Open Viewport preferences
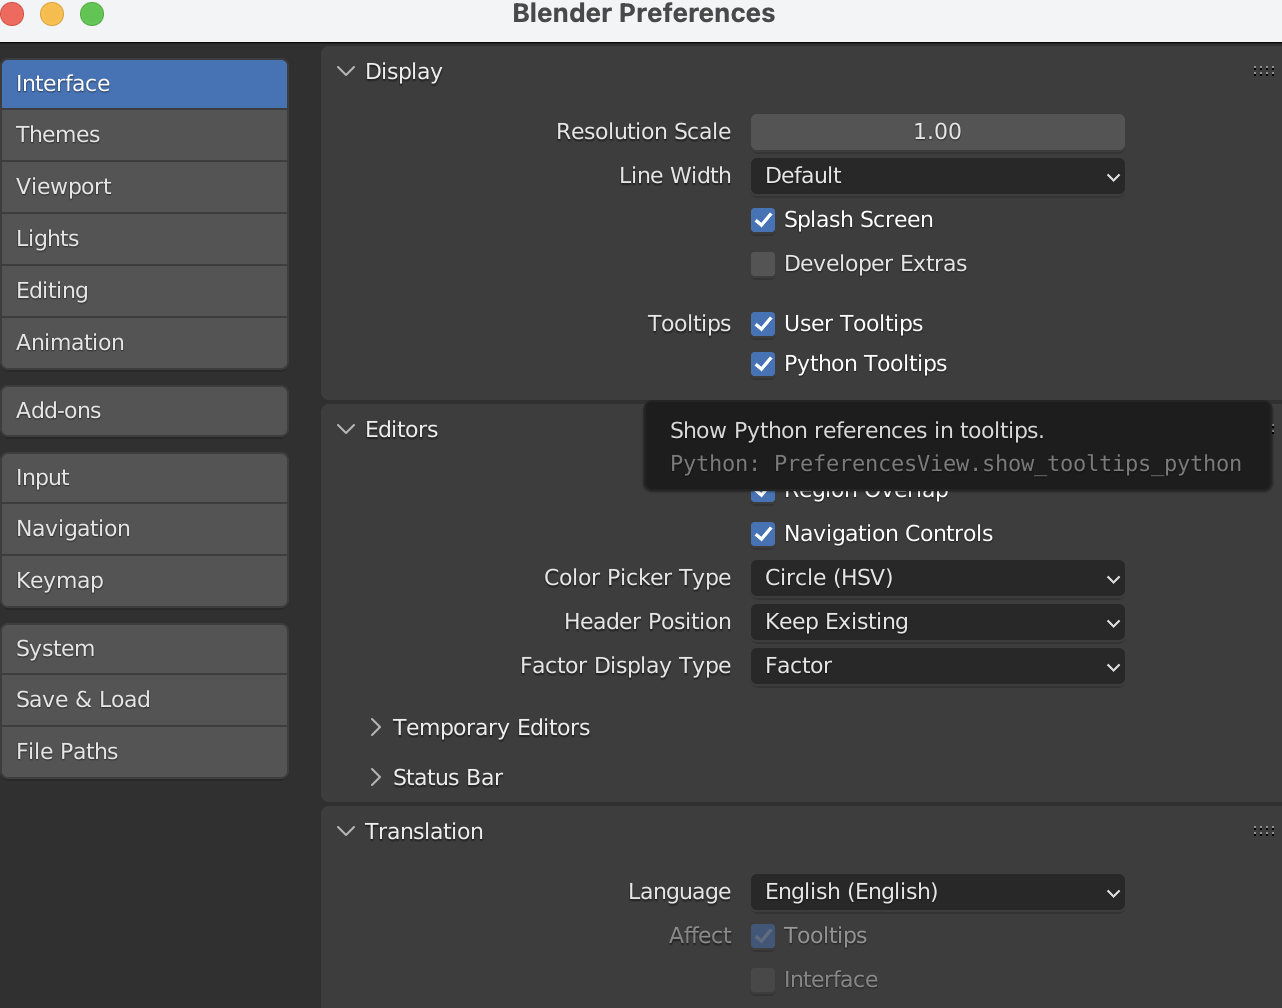Image resolution: width=1282 pixels, height=1008 pixels. pyautogui.click(x=144, y=187)
